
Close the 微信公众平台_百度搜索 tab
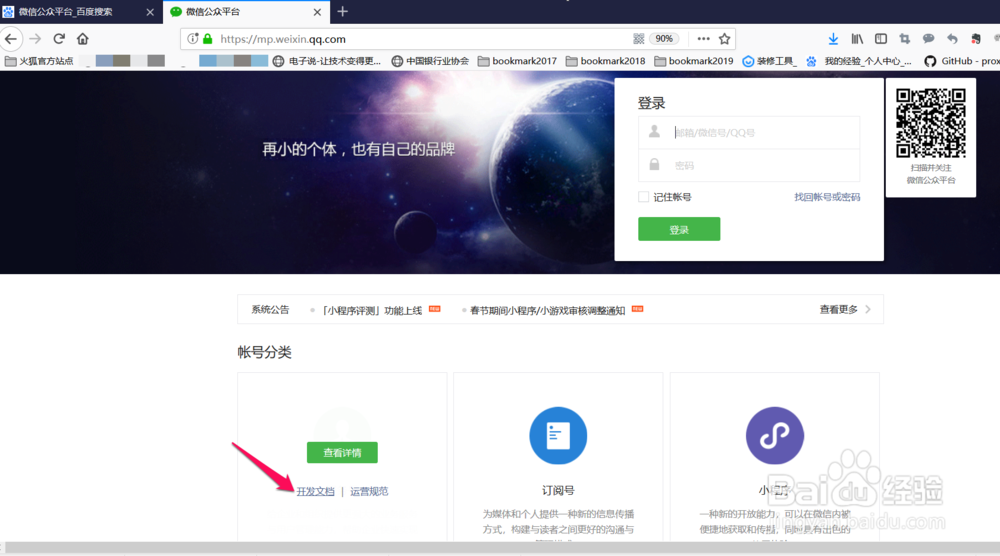coord(150,12)
